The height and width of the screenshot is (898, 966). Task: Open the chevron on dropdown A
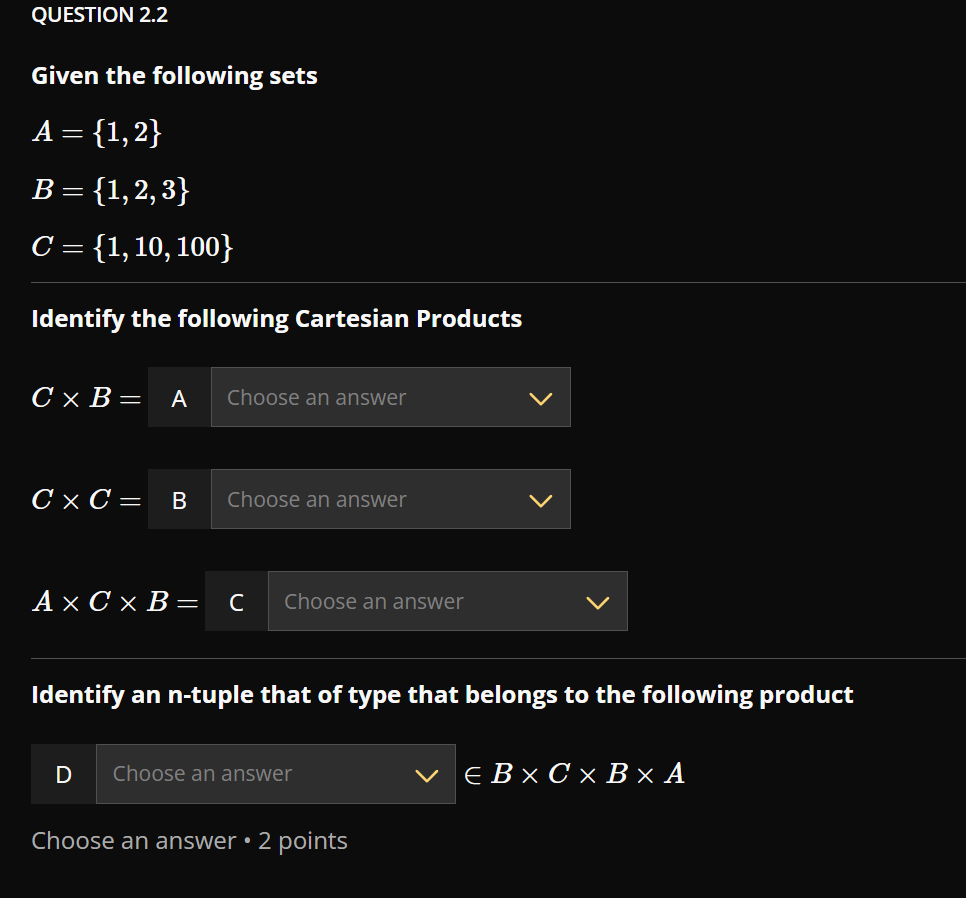tap(540, 397)
